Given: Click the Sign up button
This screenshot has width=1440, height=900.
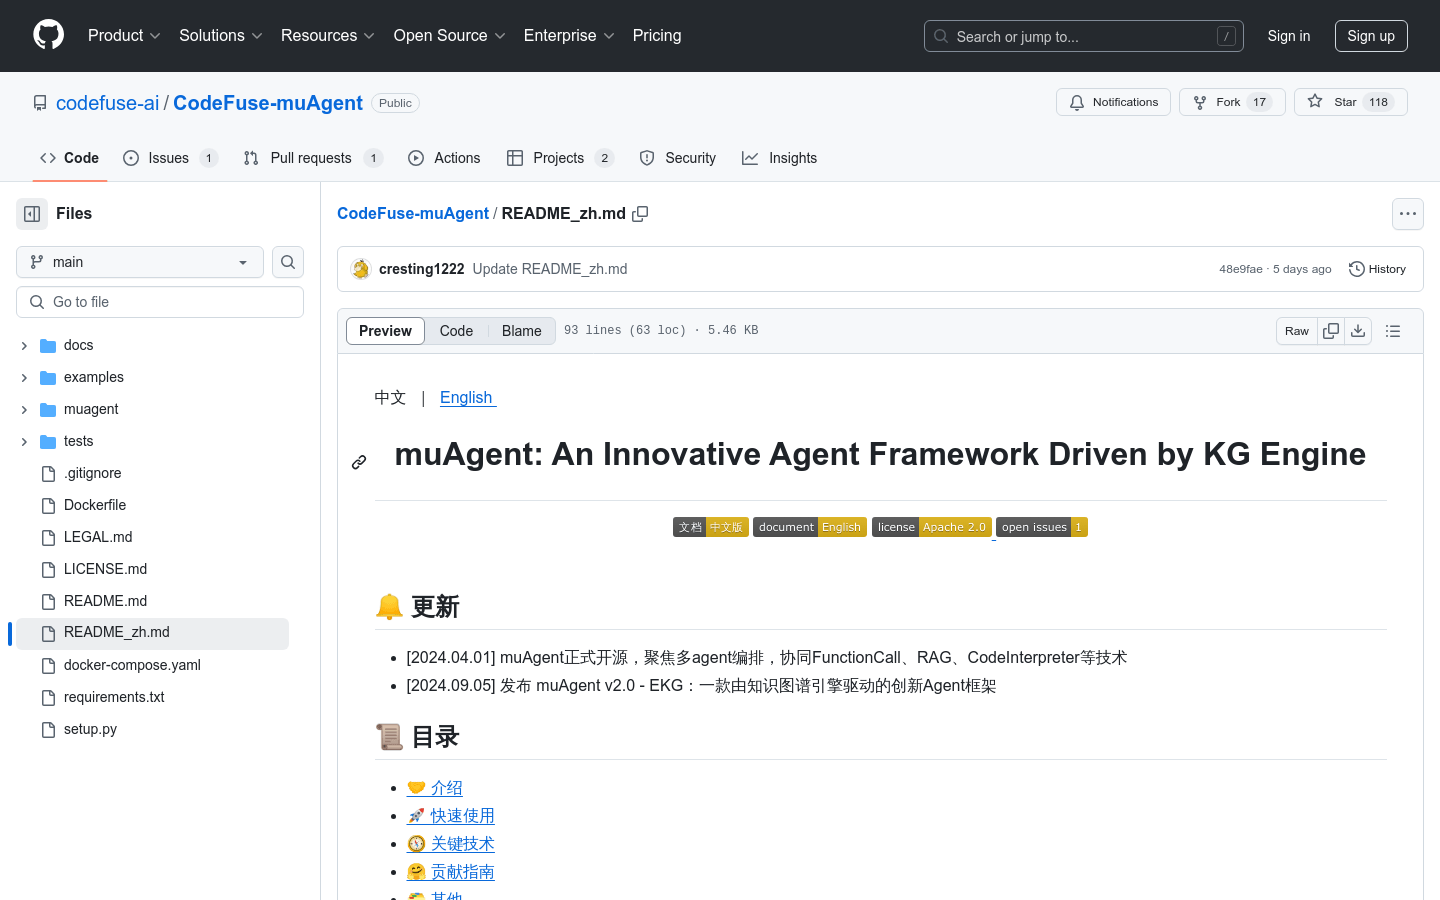Looking at the screenshot, I should [x=1371, y=36].
